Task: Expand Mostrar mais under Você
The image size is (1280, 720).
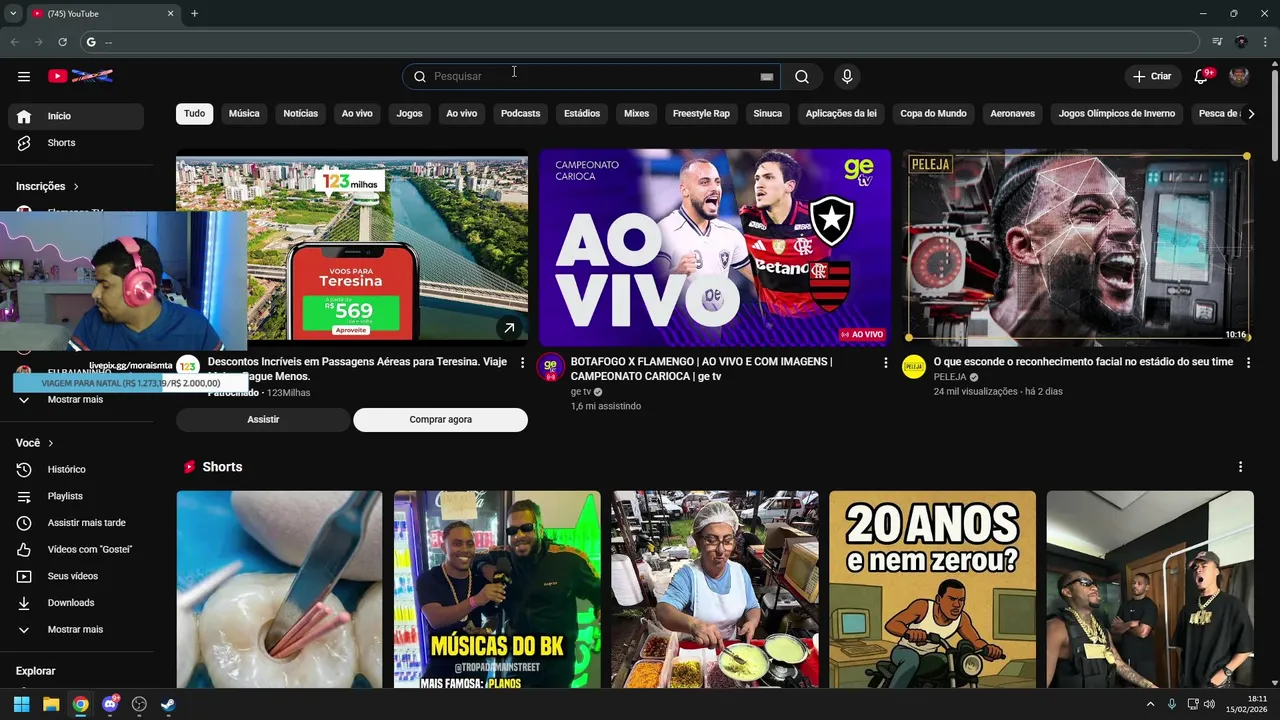Action: tap(76, 630)
